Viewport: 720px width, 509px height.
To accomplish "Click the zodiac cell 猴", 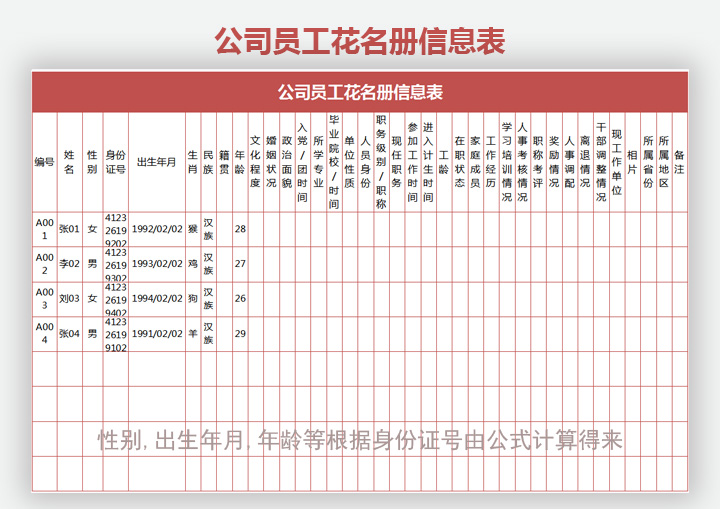I will click(193, 229).
